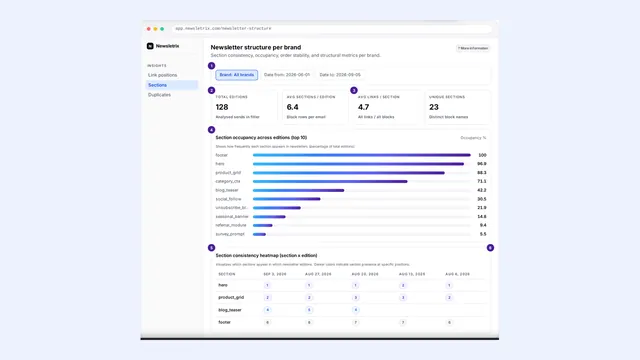Open the Link positions page
This screenshot has height=360, width=640.
[162, 75]
